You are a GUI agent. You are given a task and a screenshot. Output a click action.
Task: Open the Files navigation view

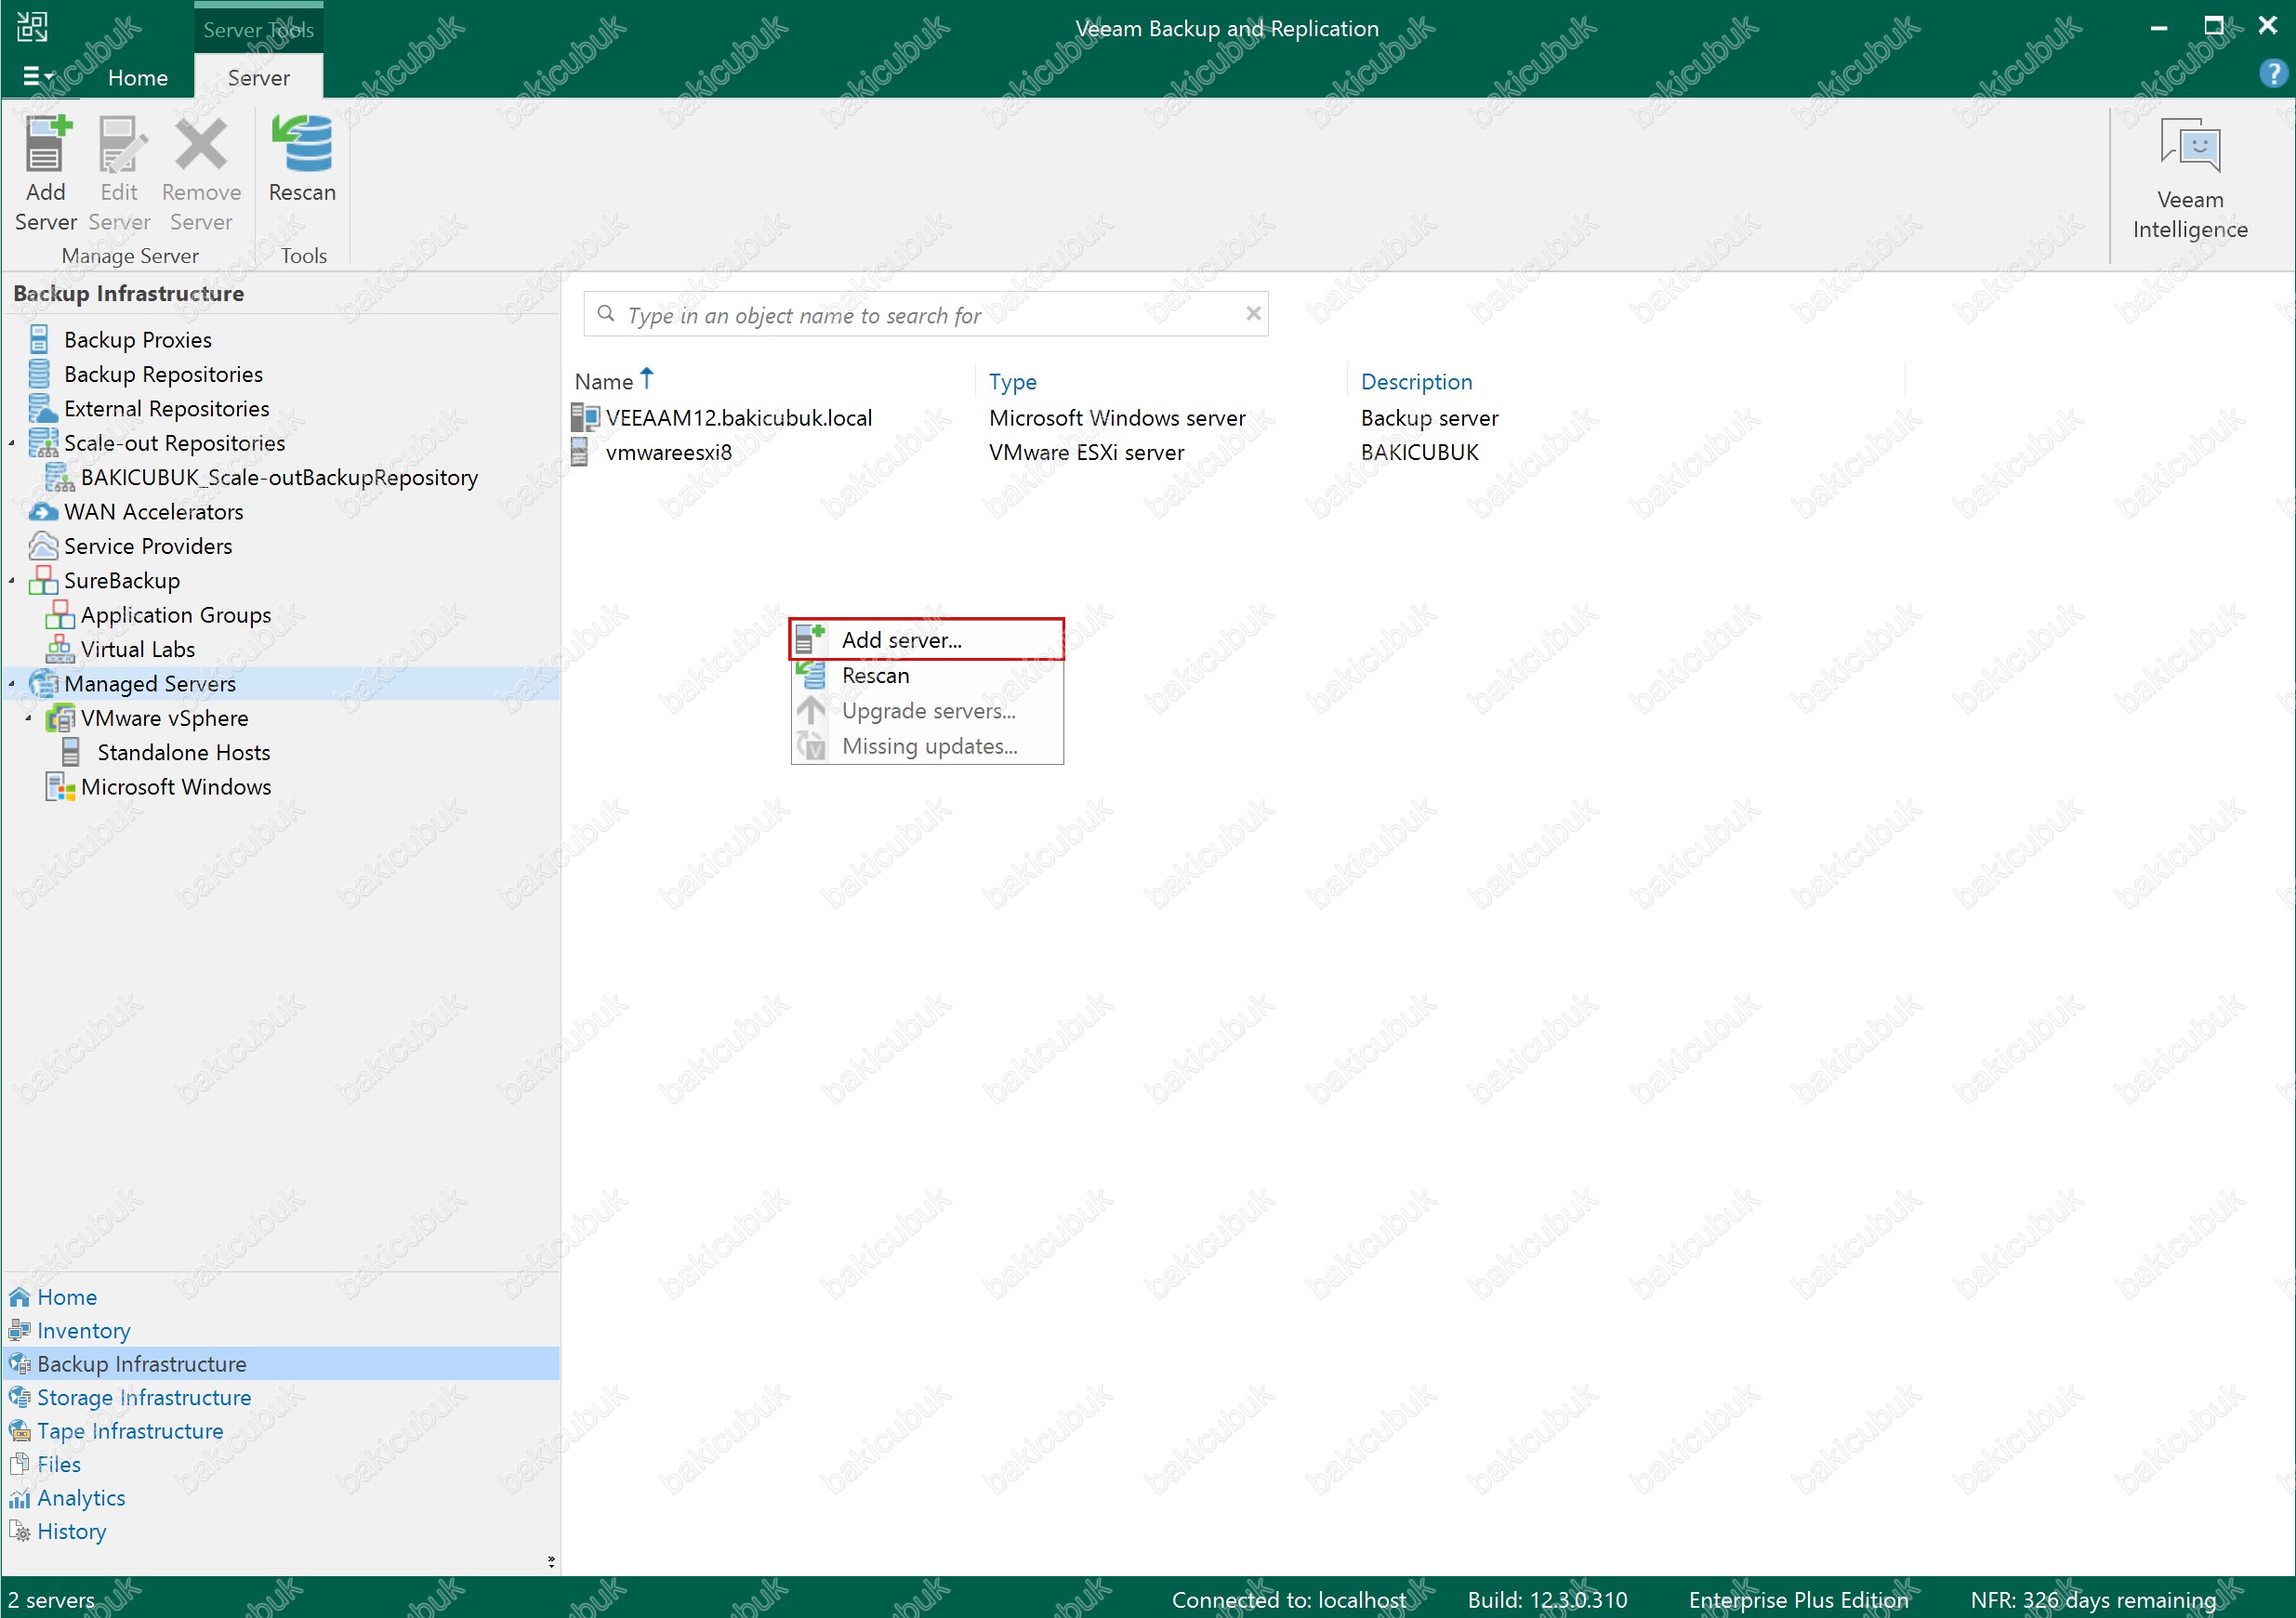(59, 1464)
